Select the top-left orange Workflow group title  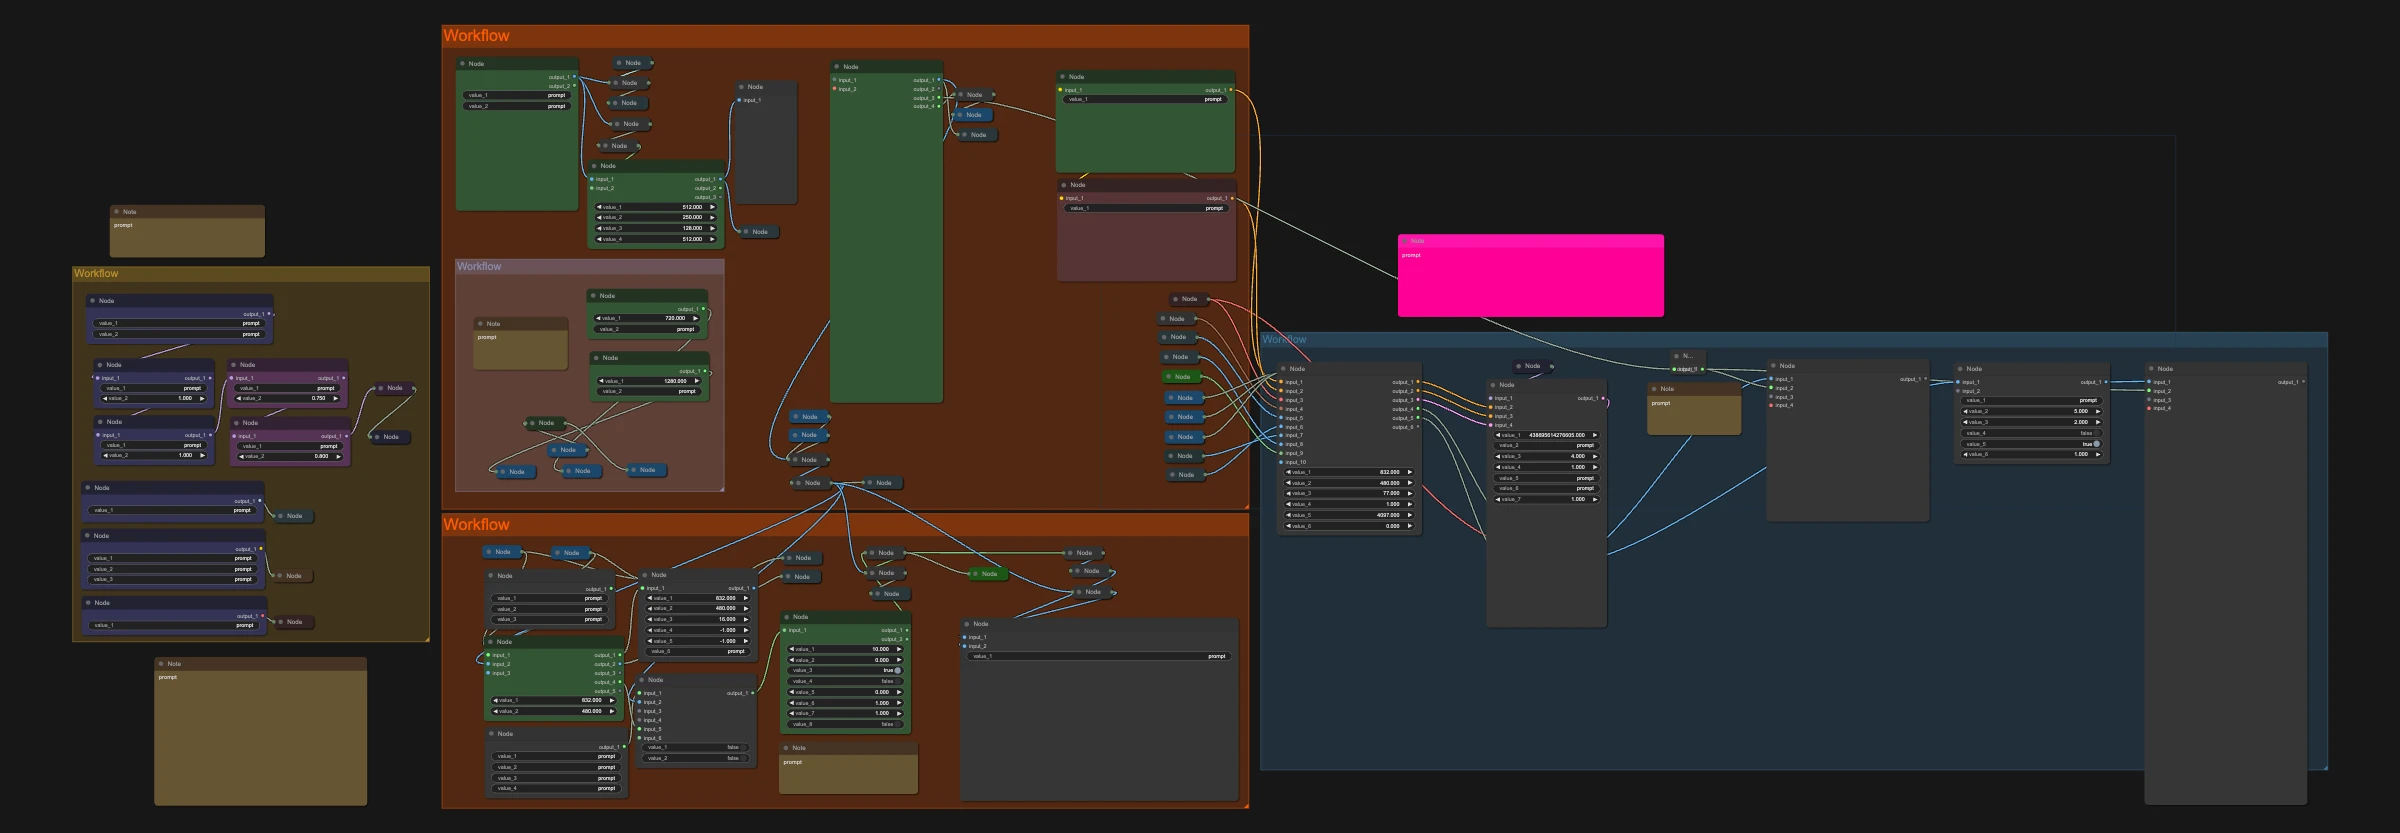tap(476, 36)
